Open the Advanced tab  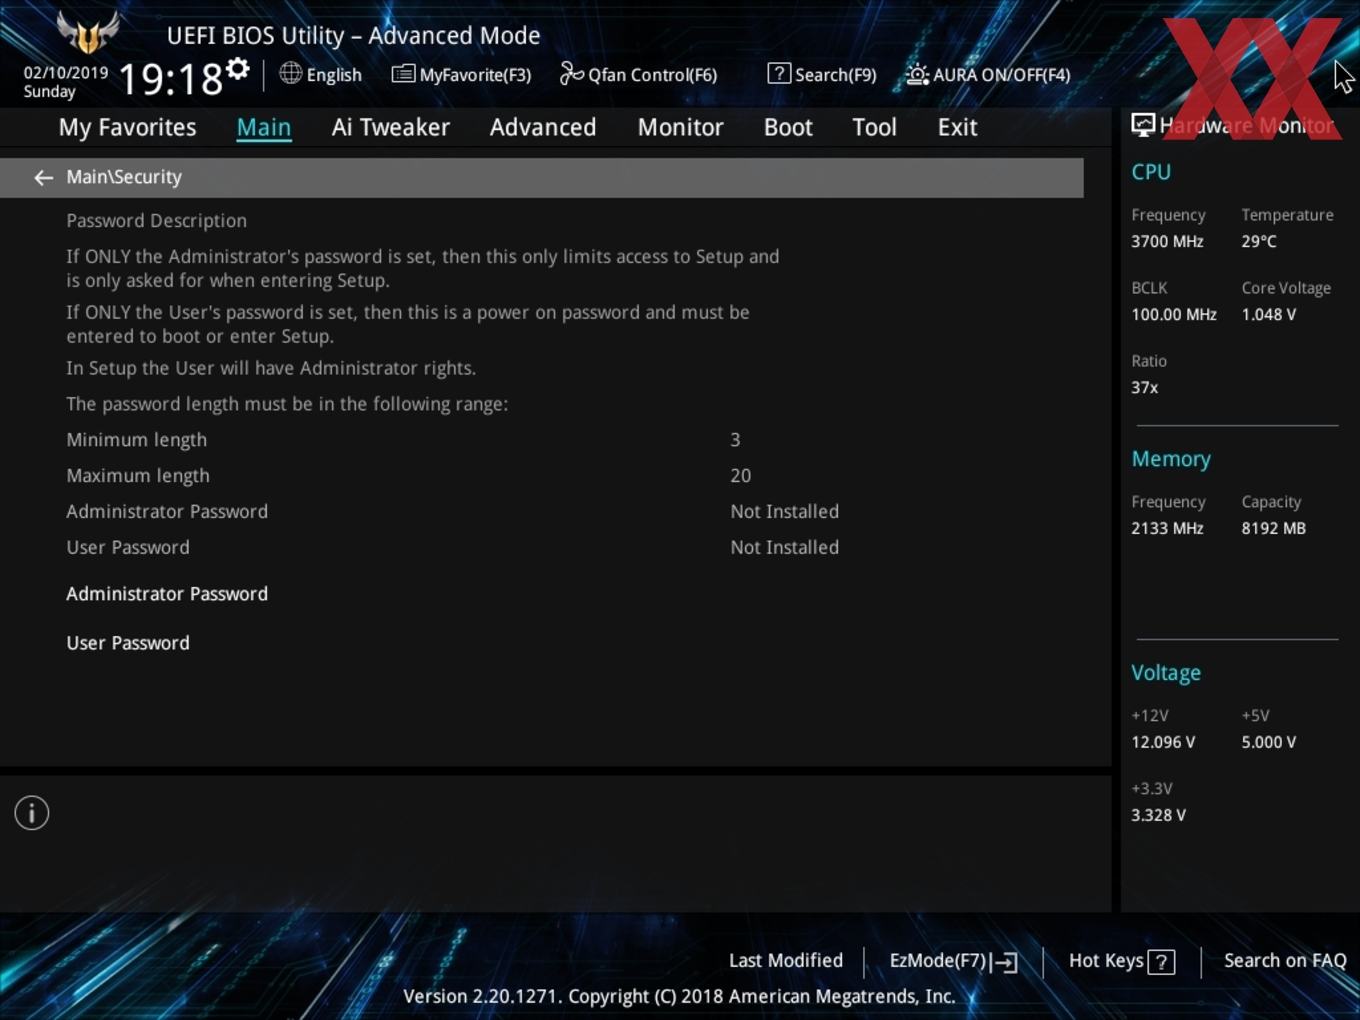(543, 127)
